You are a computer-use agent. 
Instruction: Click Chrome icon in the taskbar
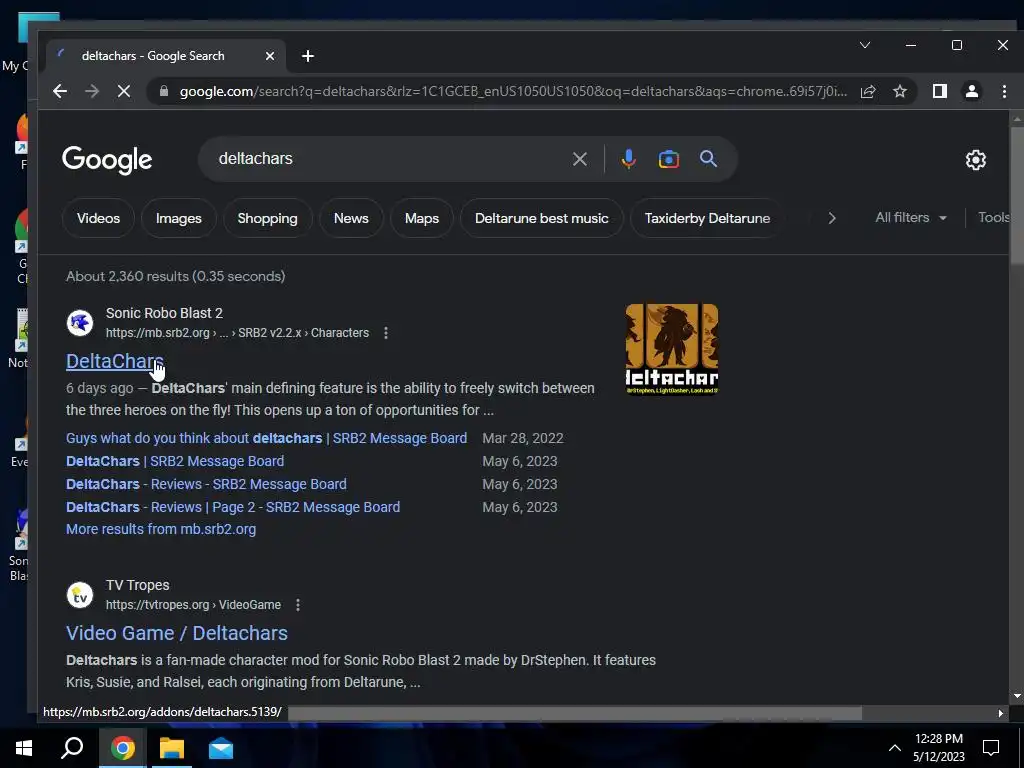point(122,748)
